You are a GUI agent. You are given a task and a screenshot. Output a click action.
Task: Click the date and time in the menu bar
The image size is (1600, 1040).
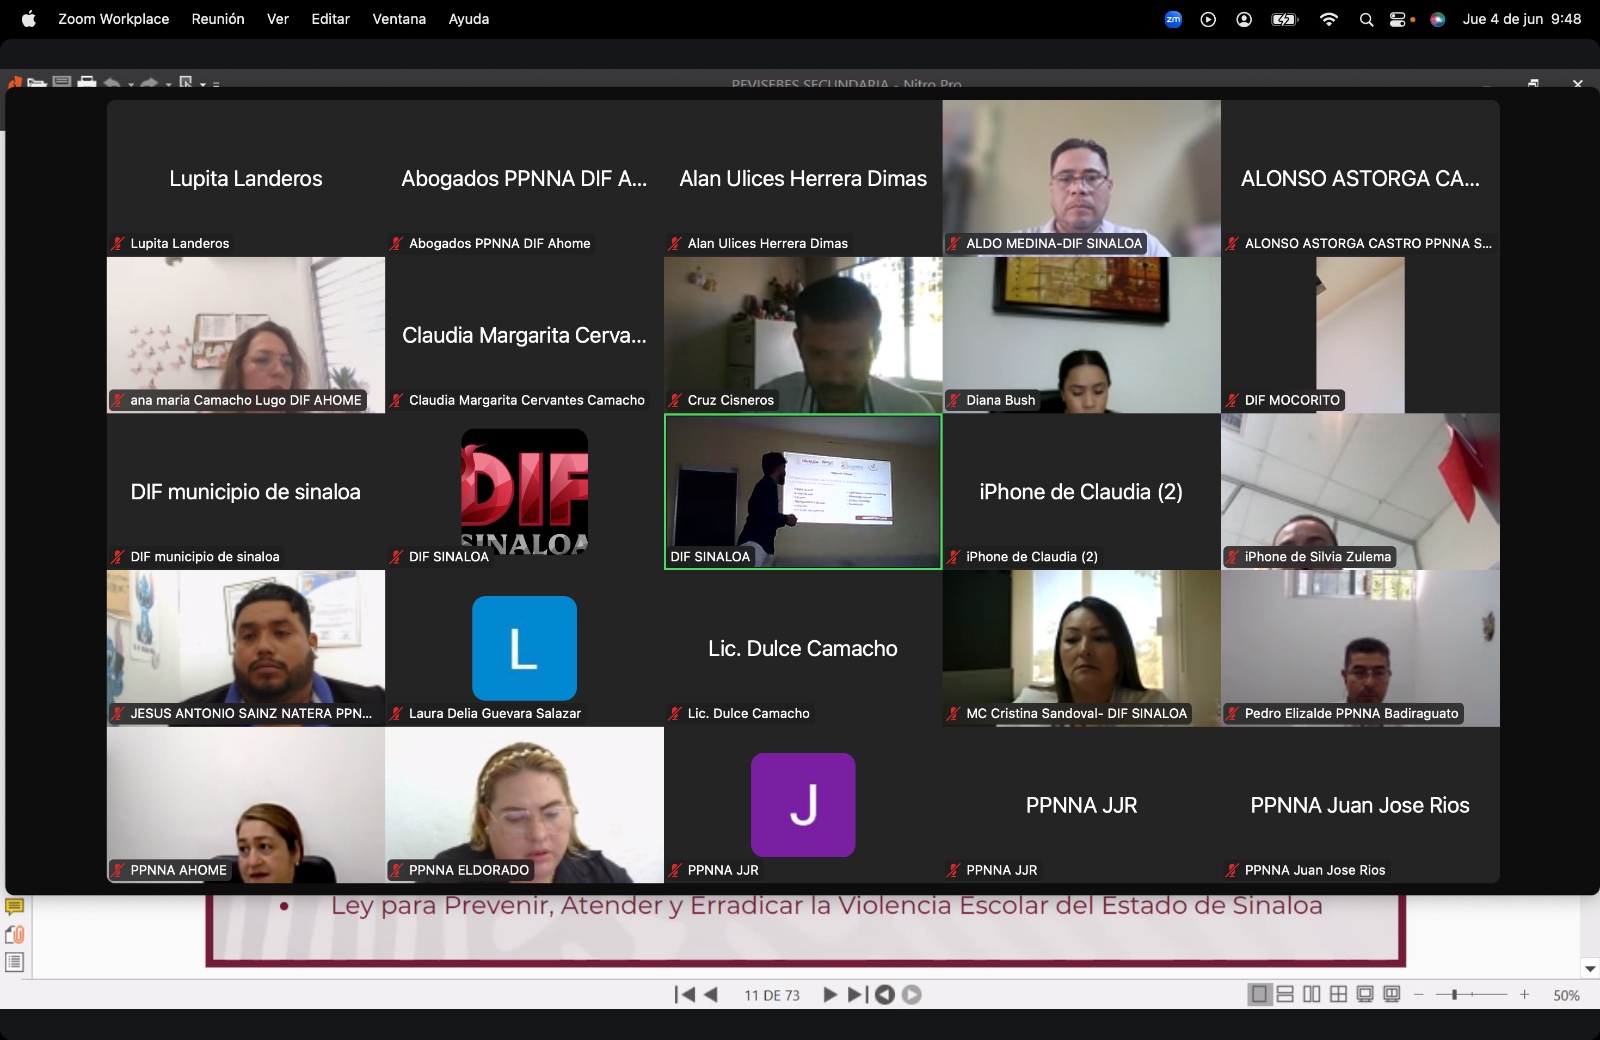[x=1522, y=19]
